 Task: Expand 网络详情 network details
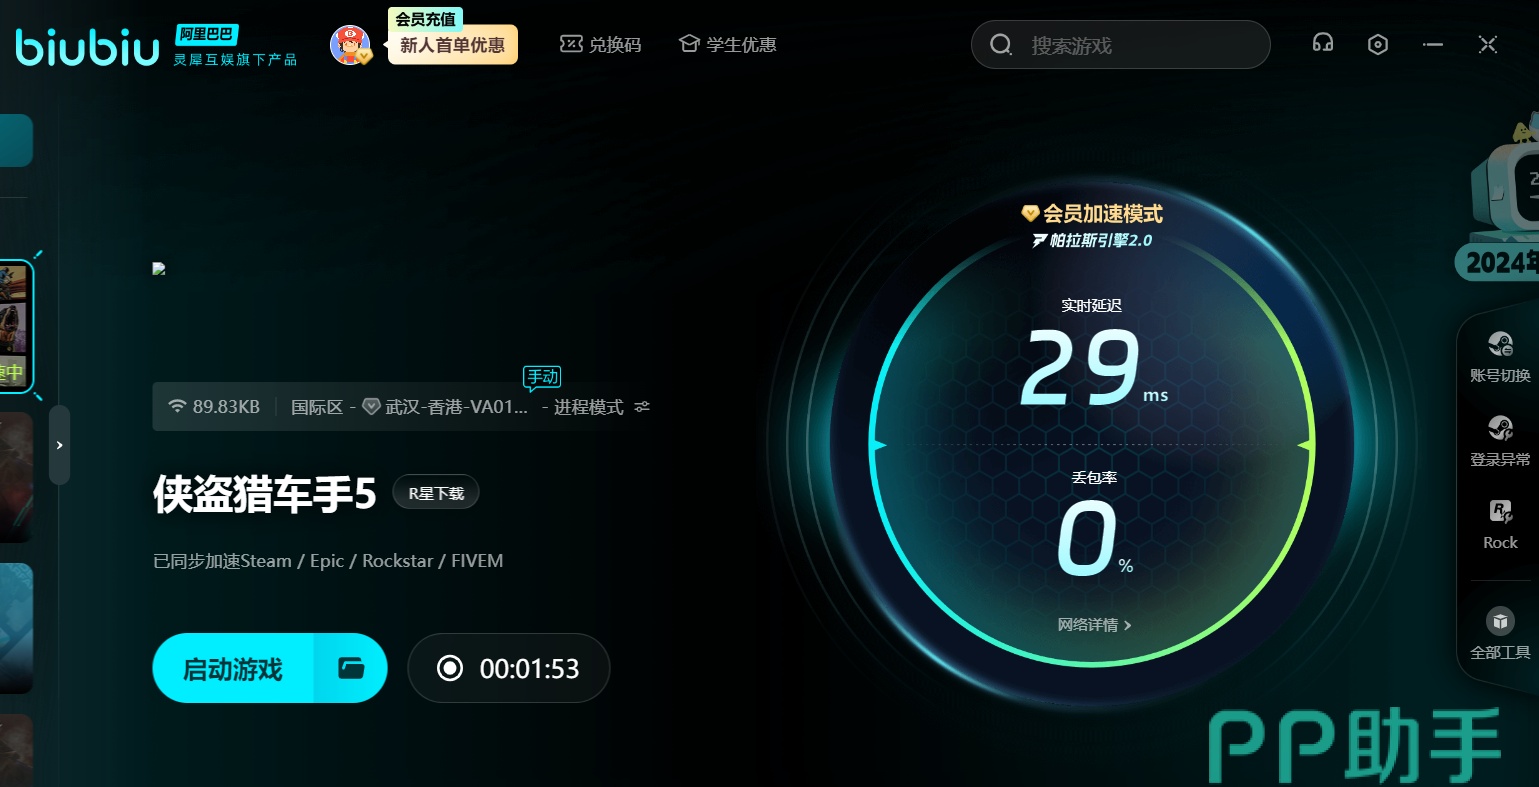(x=1094, y=625)
